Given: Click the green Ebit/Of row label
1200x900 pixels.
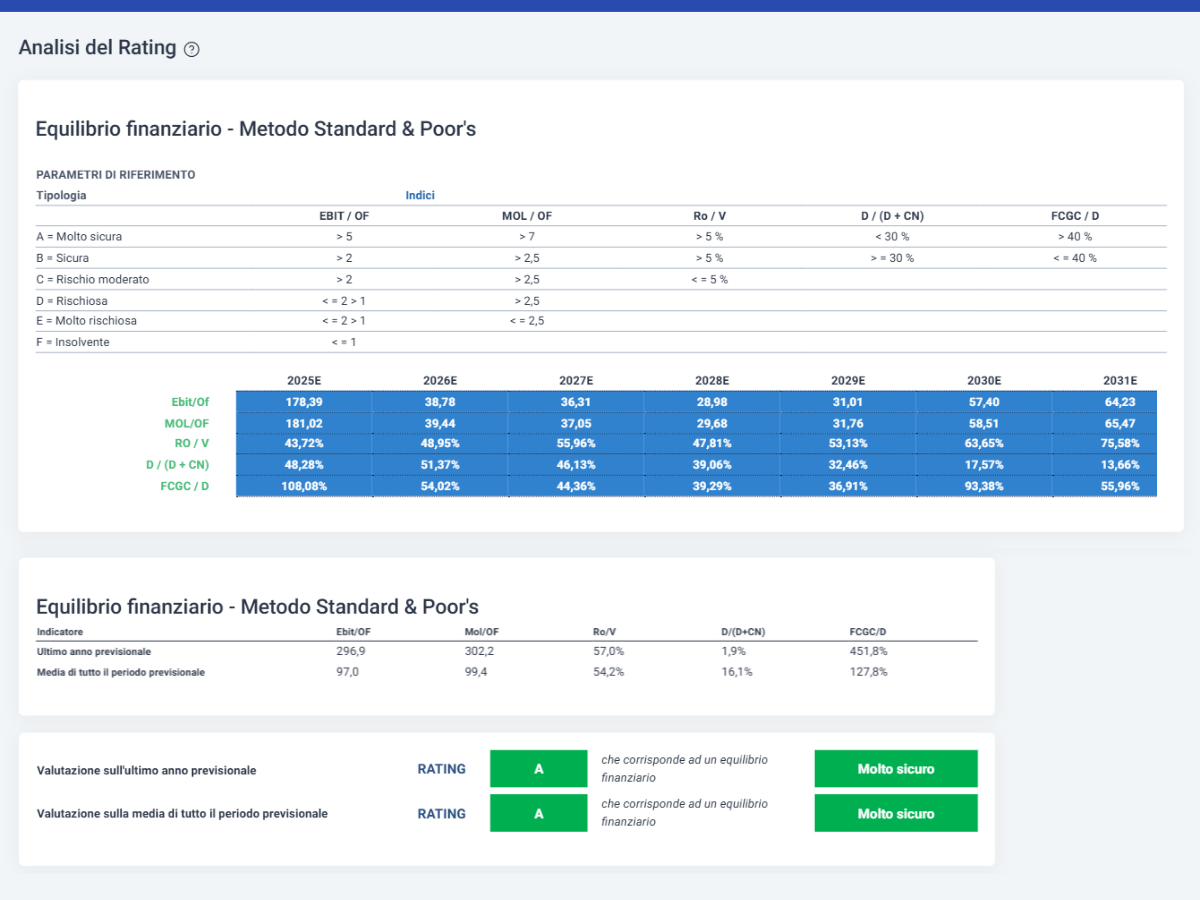Looking at the screenshot, I should click(190, 402).
